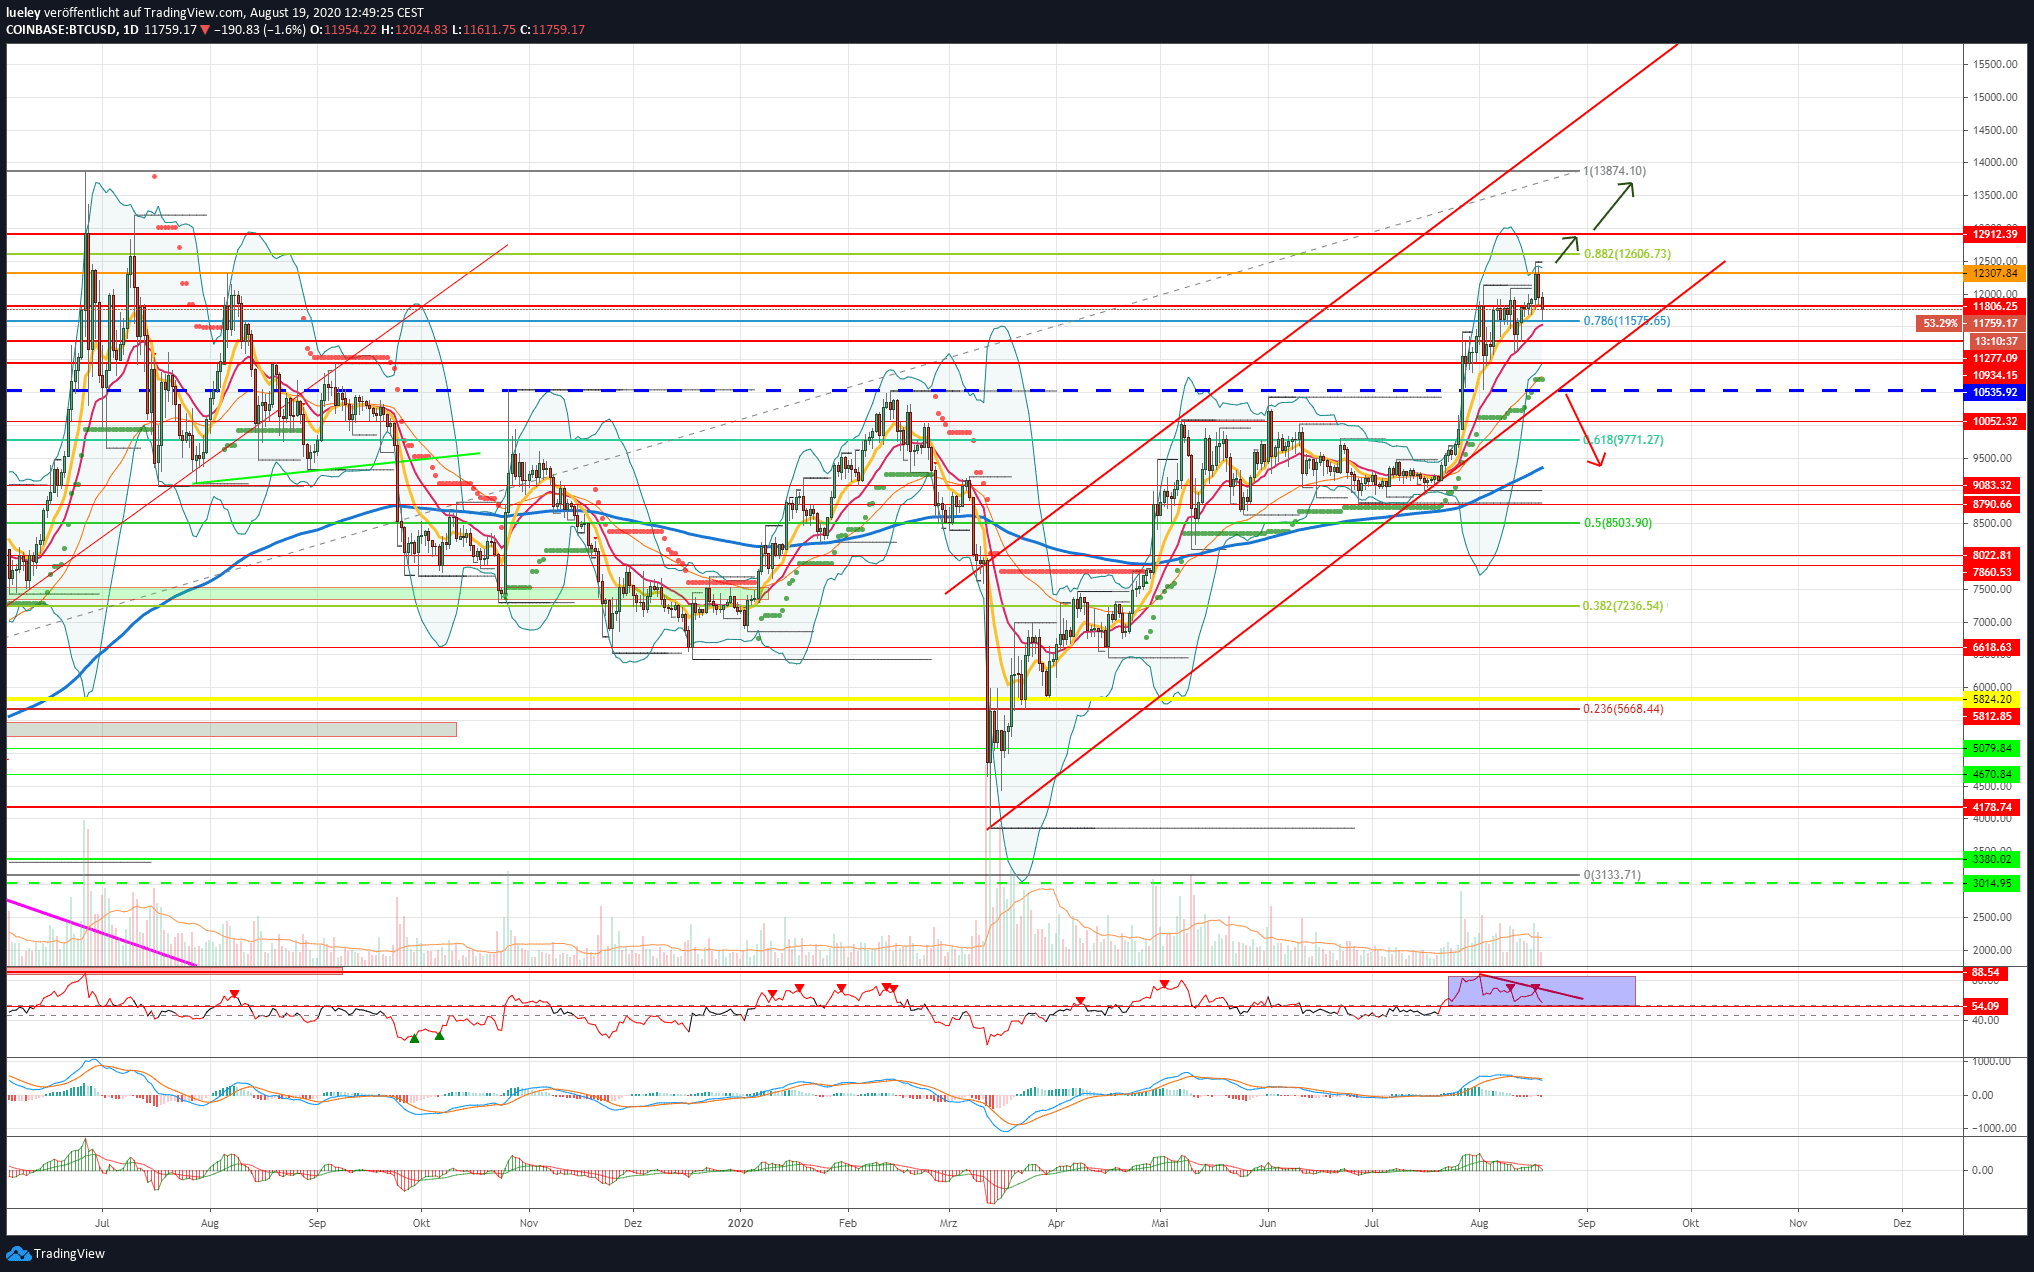This screenshot has width=2034, height=1272.
Task: Click the −1000.00 tick on MACD axis
Action: point(1992,1128)
